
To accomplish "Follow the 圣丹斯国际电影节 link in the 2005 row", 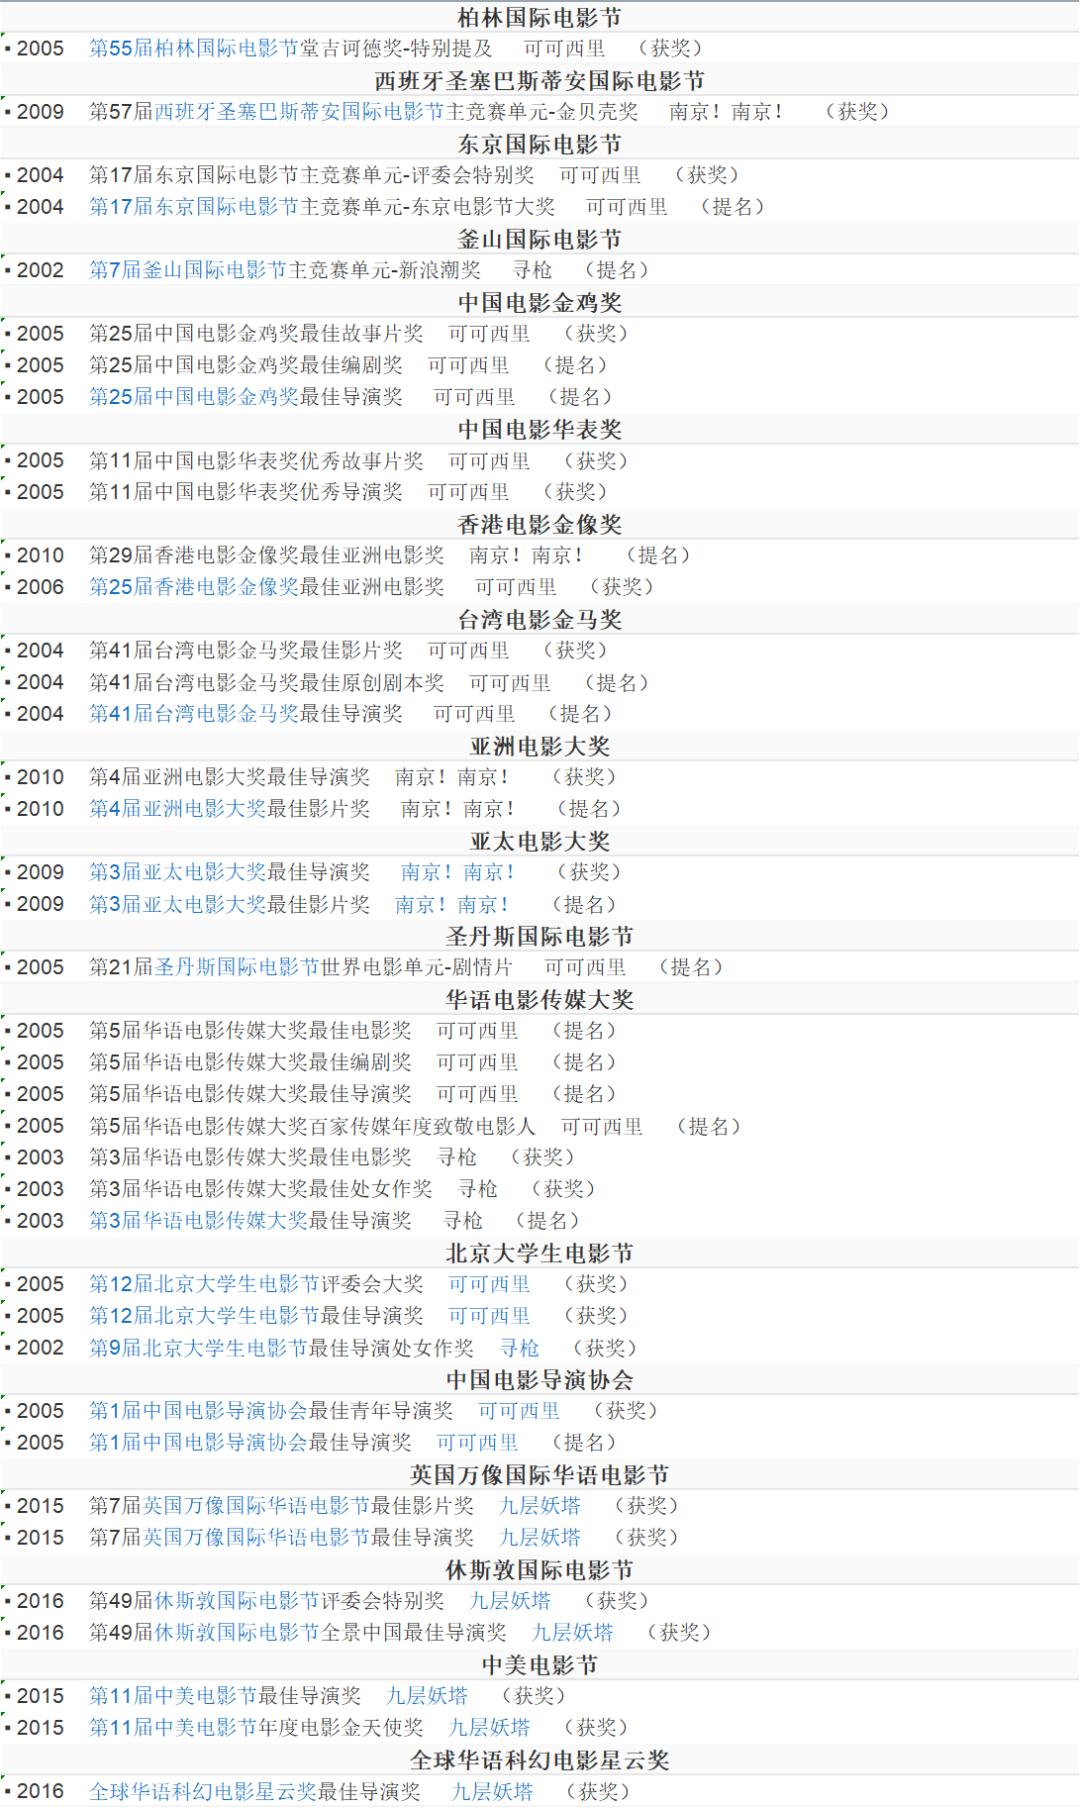I will [237, 967].
